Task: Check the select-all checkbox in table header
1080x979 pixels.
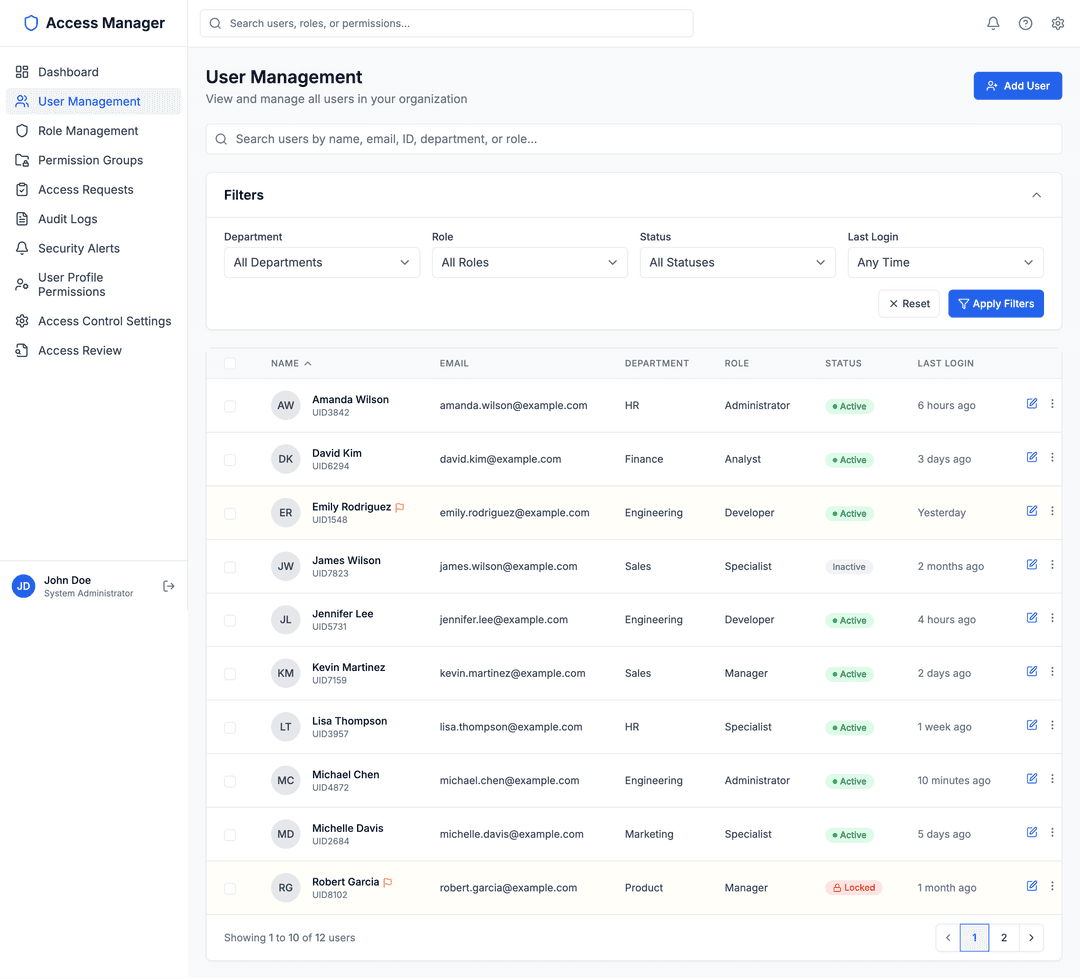Action: click(228, 363)
